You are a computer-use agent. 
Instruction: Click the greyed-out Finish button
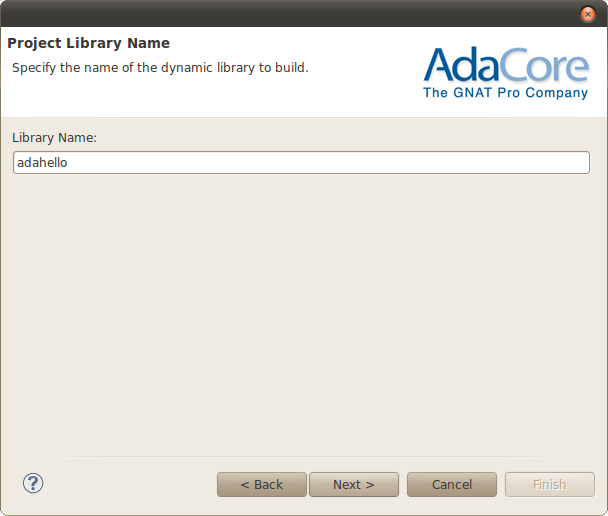(x=550, y=485)
